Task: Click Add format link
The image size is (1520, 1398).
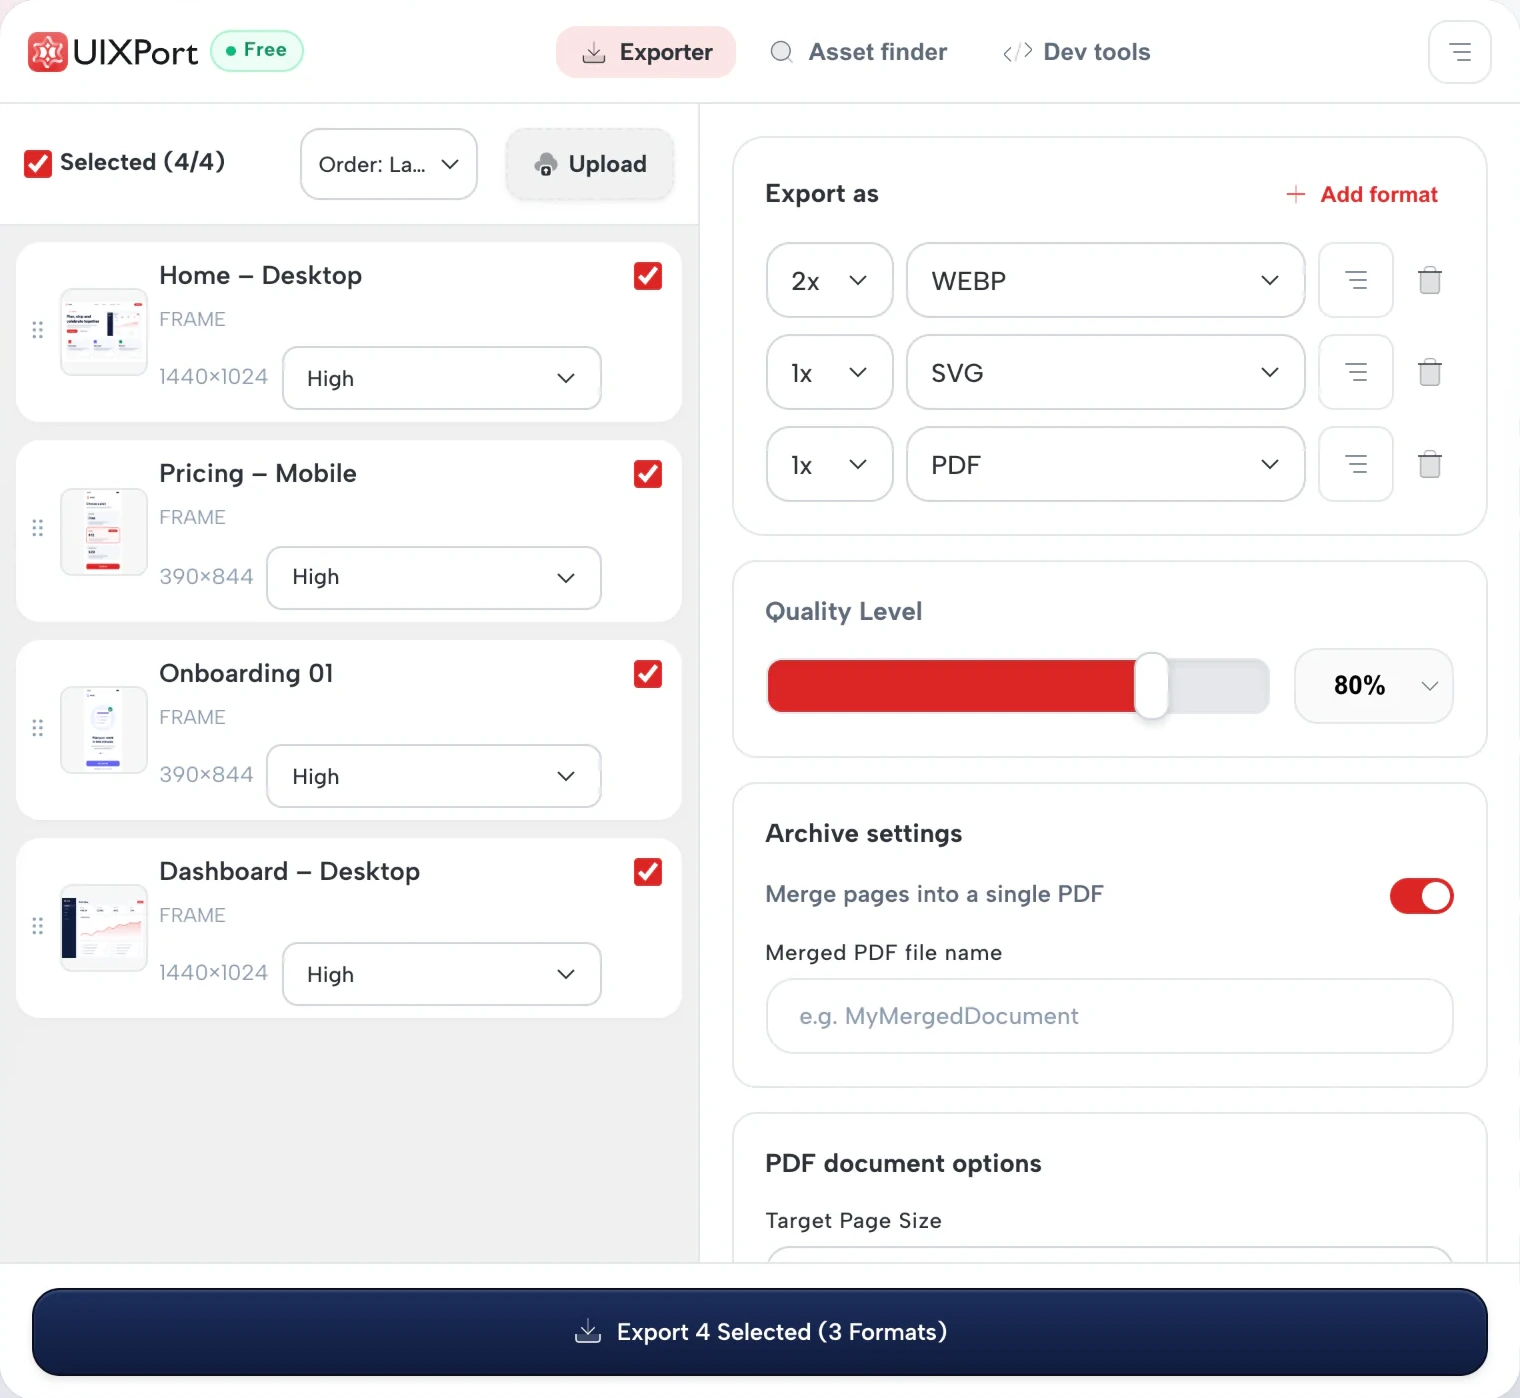Action: 1362,194
